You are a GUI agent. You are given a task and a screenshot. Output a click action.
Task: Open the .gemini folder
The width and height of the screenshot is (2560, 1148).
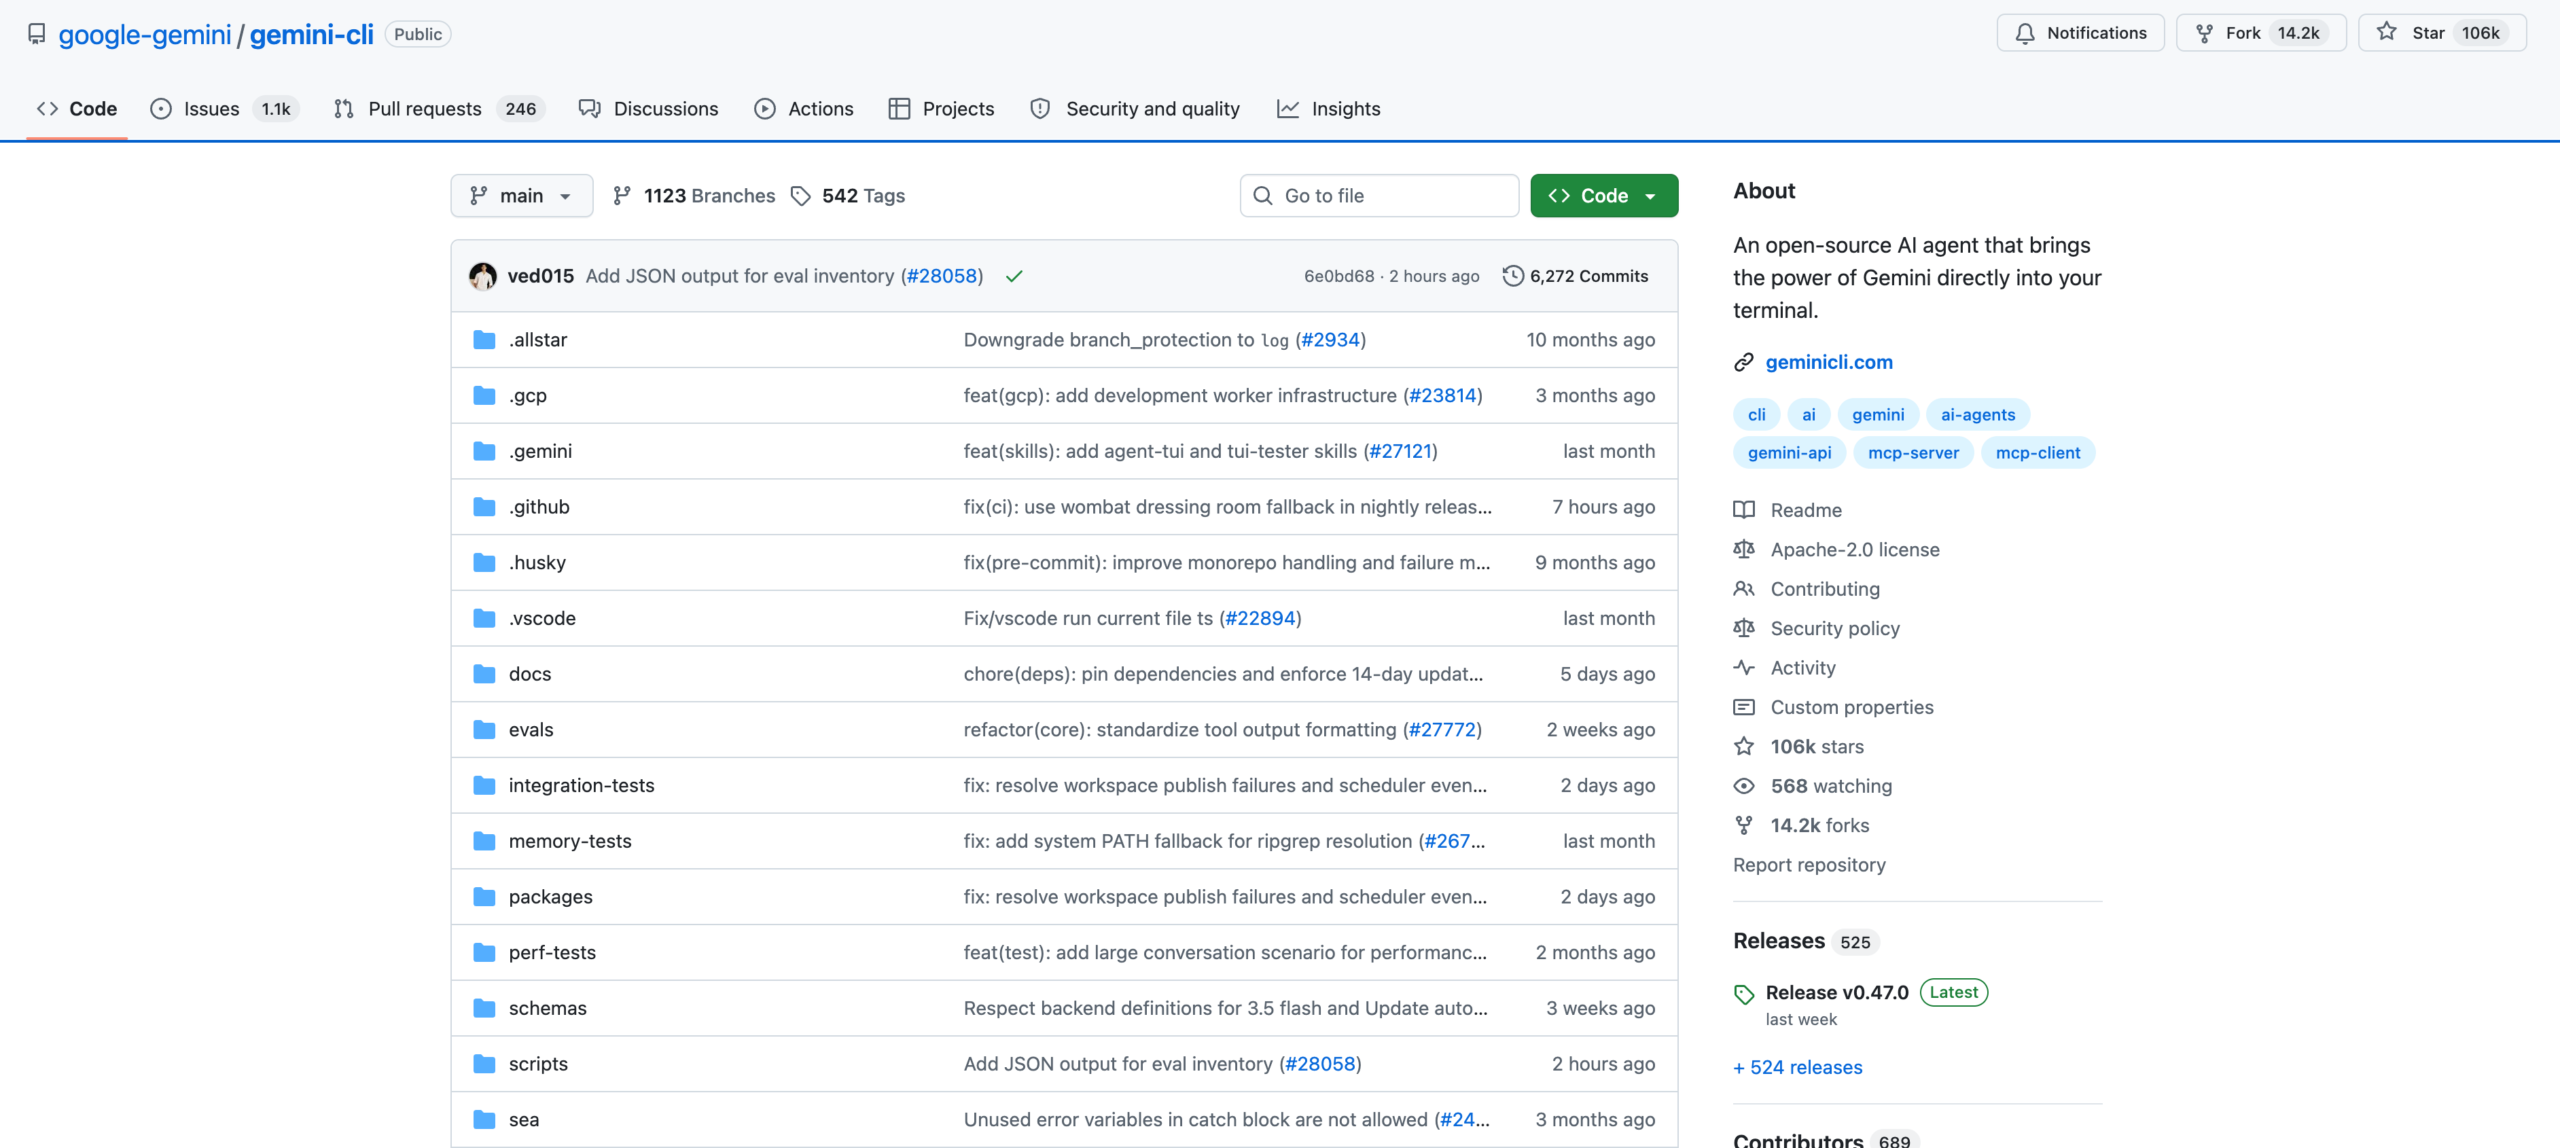point(540,452)
